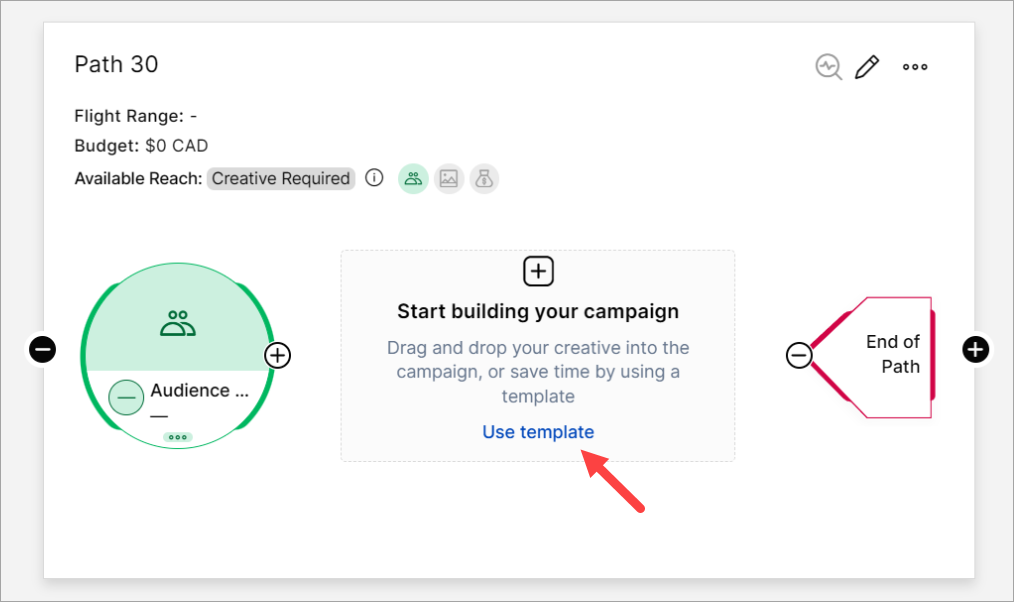Click the black plus button right of End of Path
Image resolution: width=1014 pixels, height=602 pixels.
(976, 349)
